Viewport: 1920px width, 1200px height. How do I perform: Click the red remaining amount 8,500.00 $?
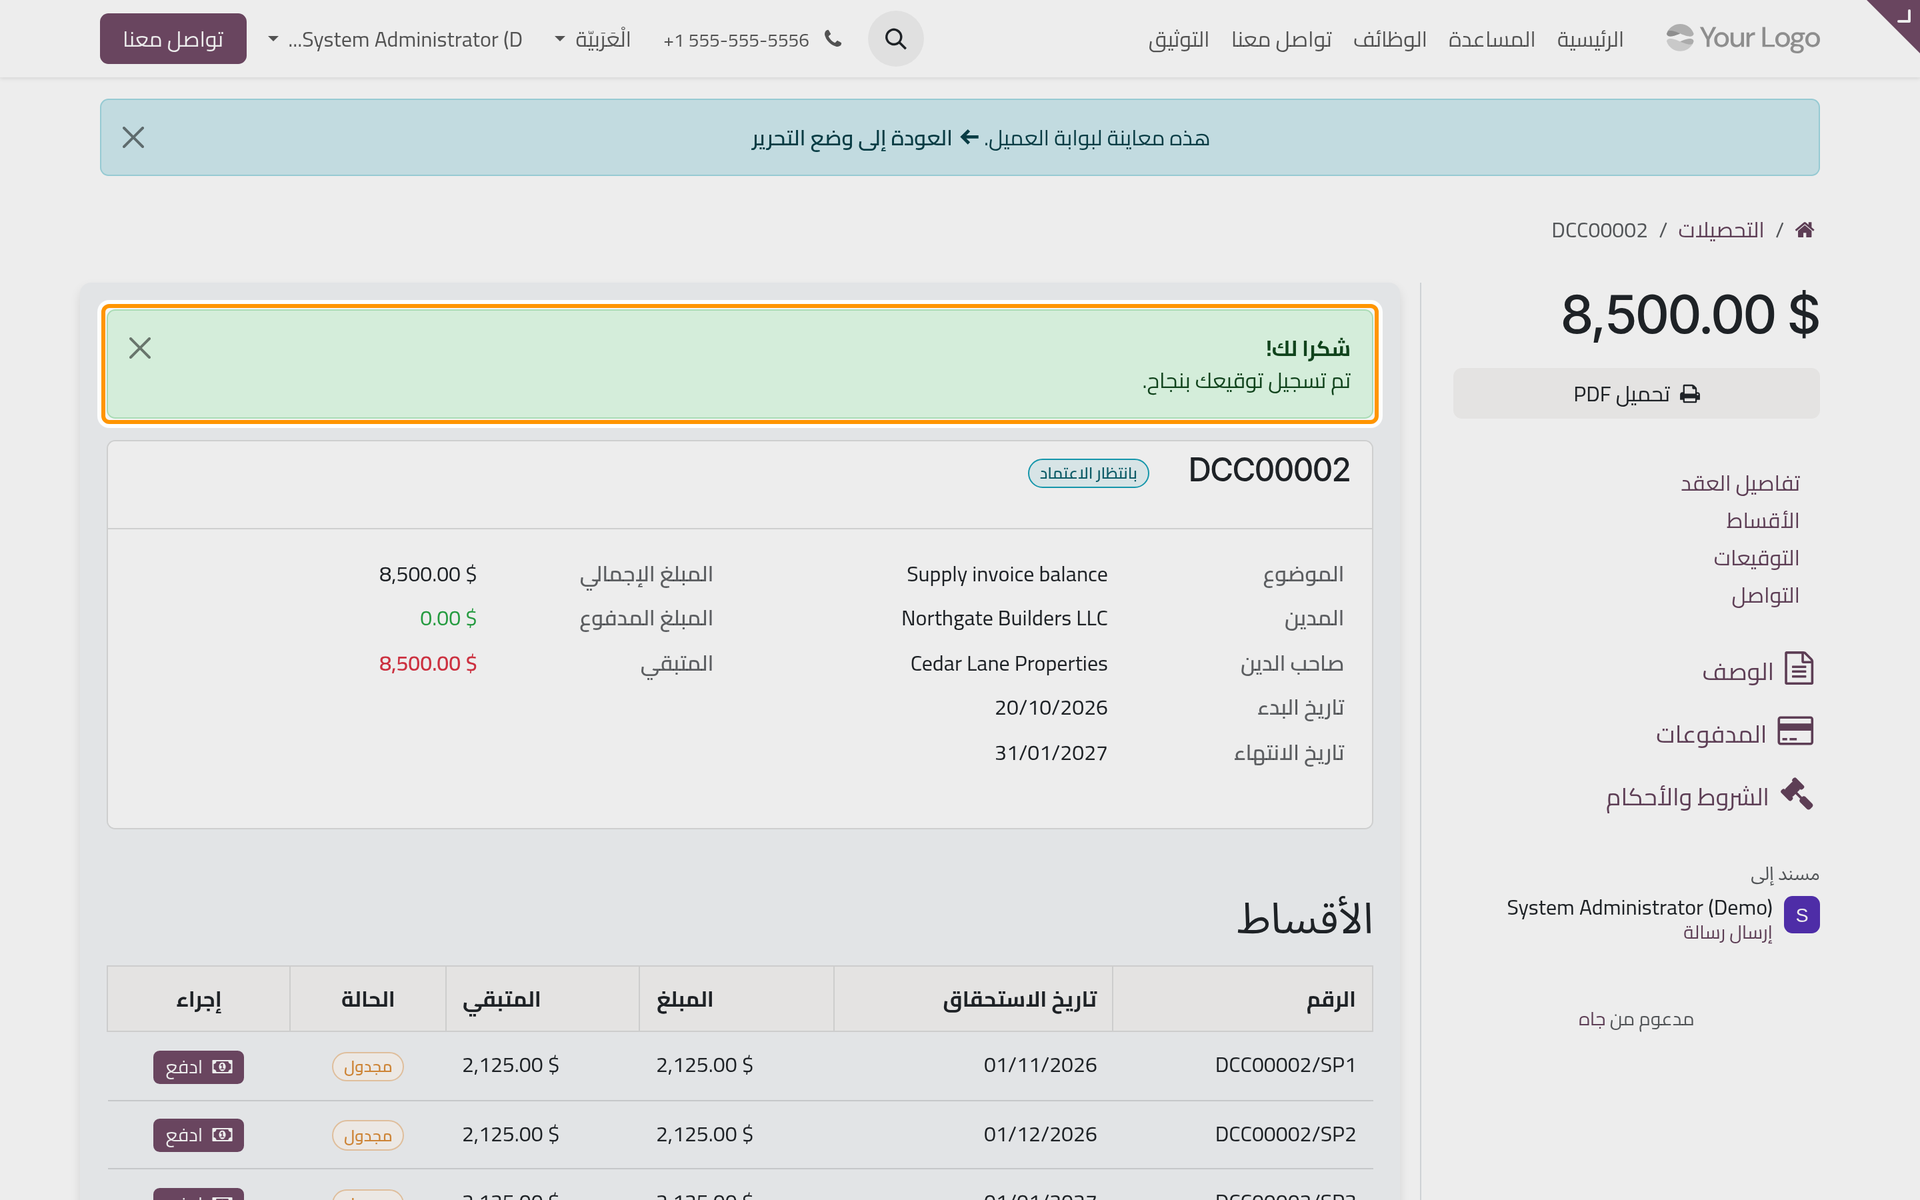pos(428,663)
